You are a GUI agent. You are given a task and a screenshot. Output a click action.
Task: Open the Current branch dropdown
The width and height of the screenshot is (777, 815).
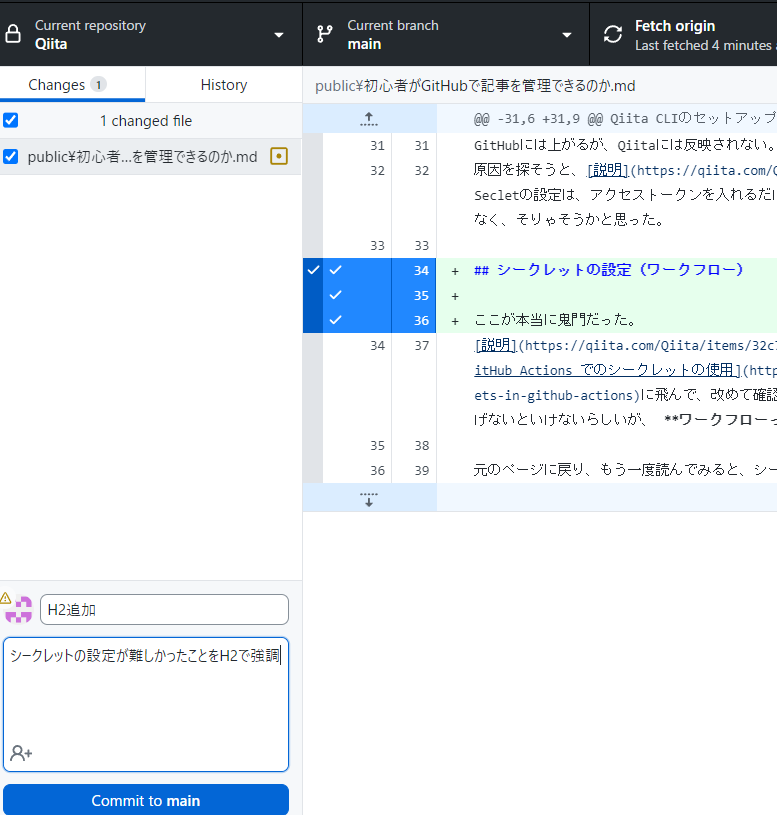pos(446,34)
